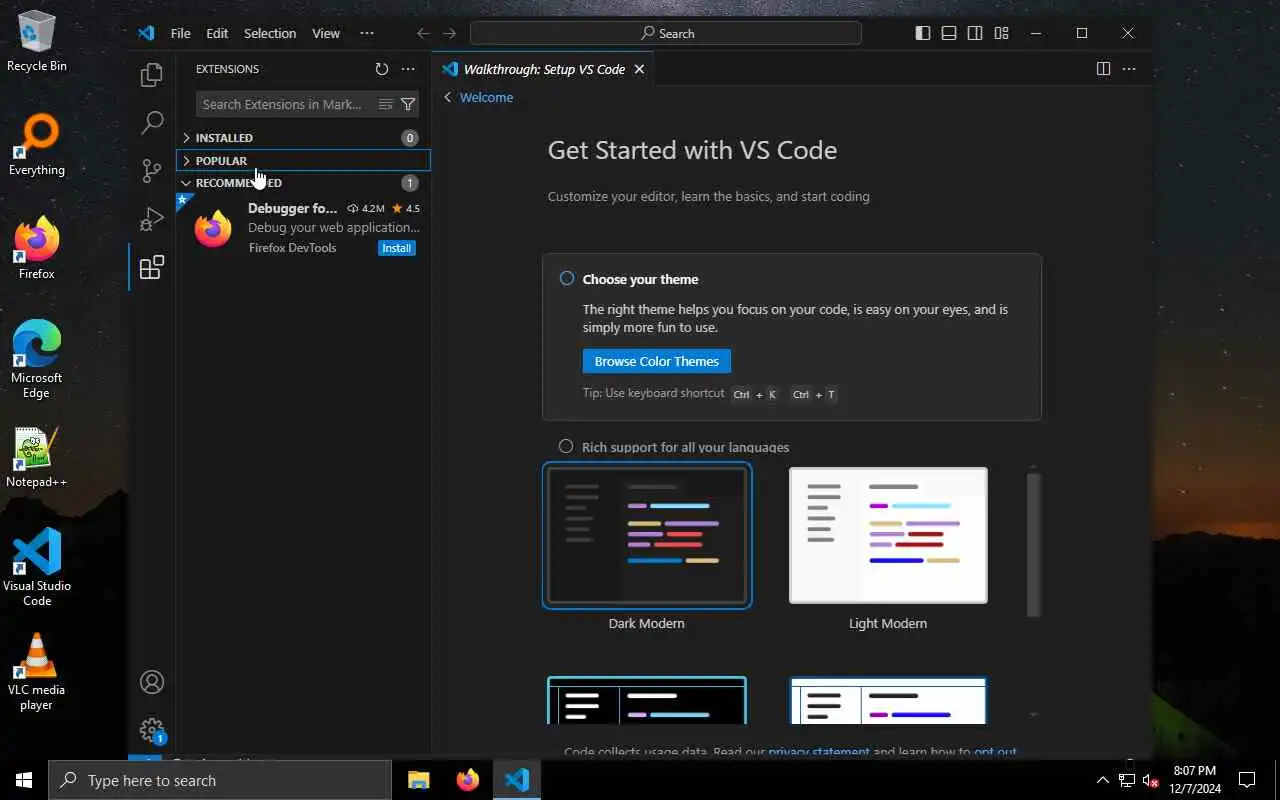Open the Accounts menu icon
This screenshot has height=800, width=1280.
pyautogui.click(x=152, y=682)
